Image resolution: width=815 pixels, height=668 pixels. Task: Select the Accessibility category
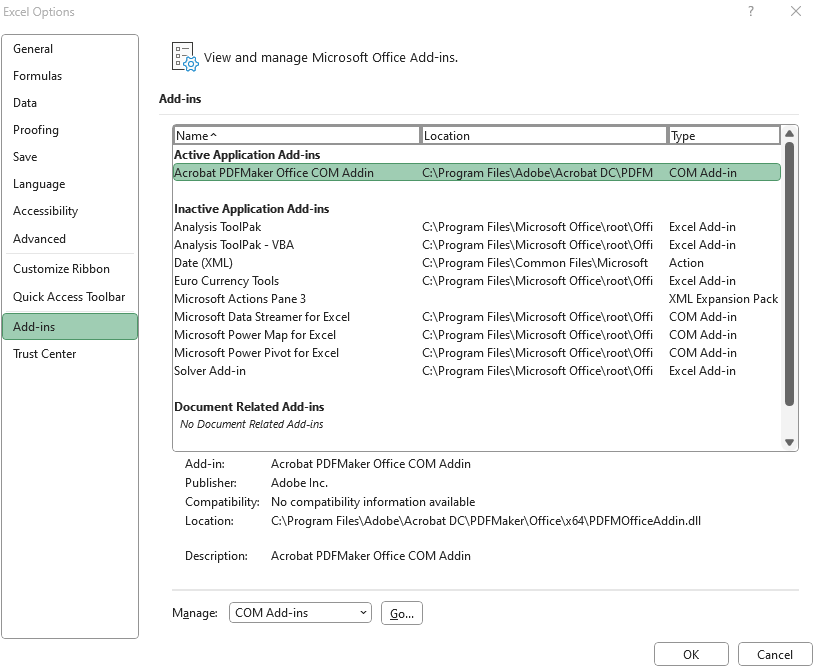point(70,211)
